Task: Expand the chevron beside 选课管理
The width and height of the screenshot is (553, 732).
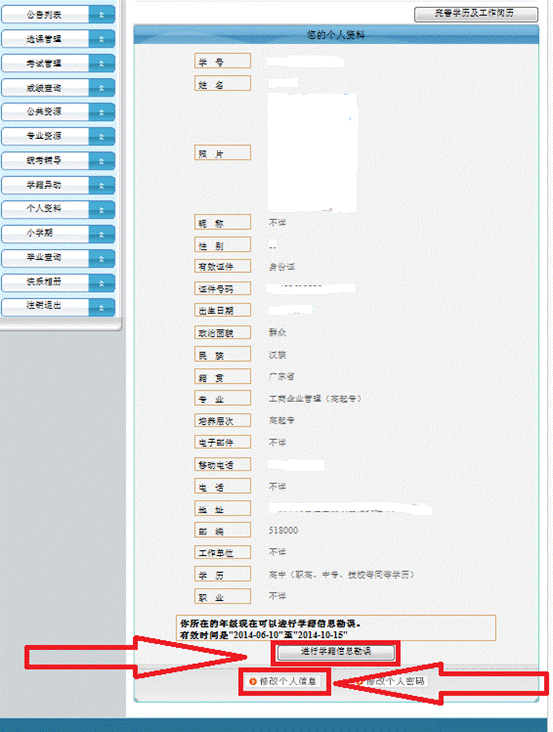Action: coord(102,39)
